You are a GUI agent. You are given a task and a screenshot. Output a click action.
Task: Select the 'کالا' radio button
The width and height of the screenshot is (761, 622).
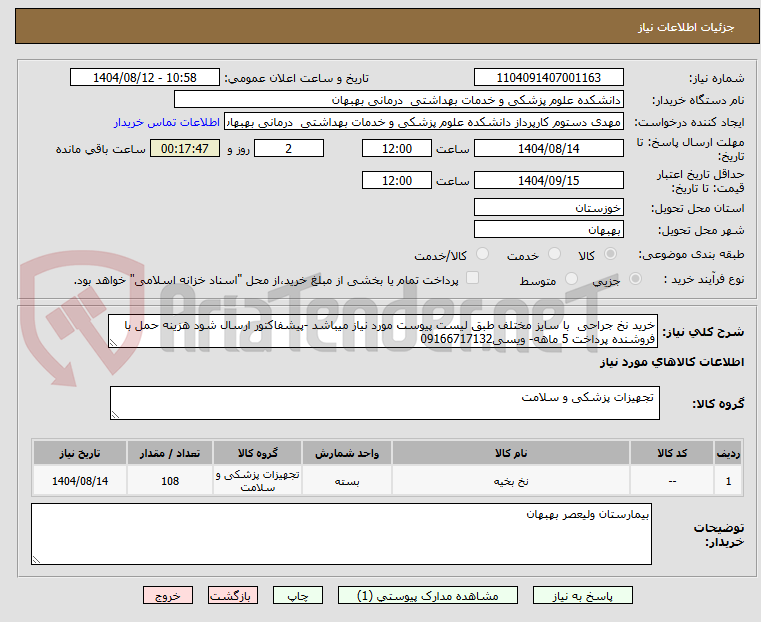[632, 255]
